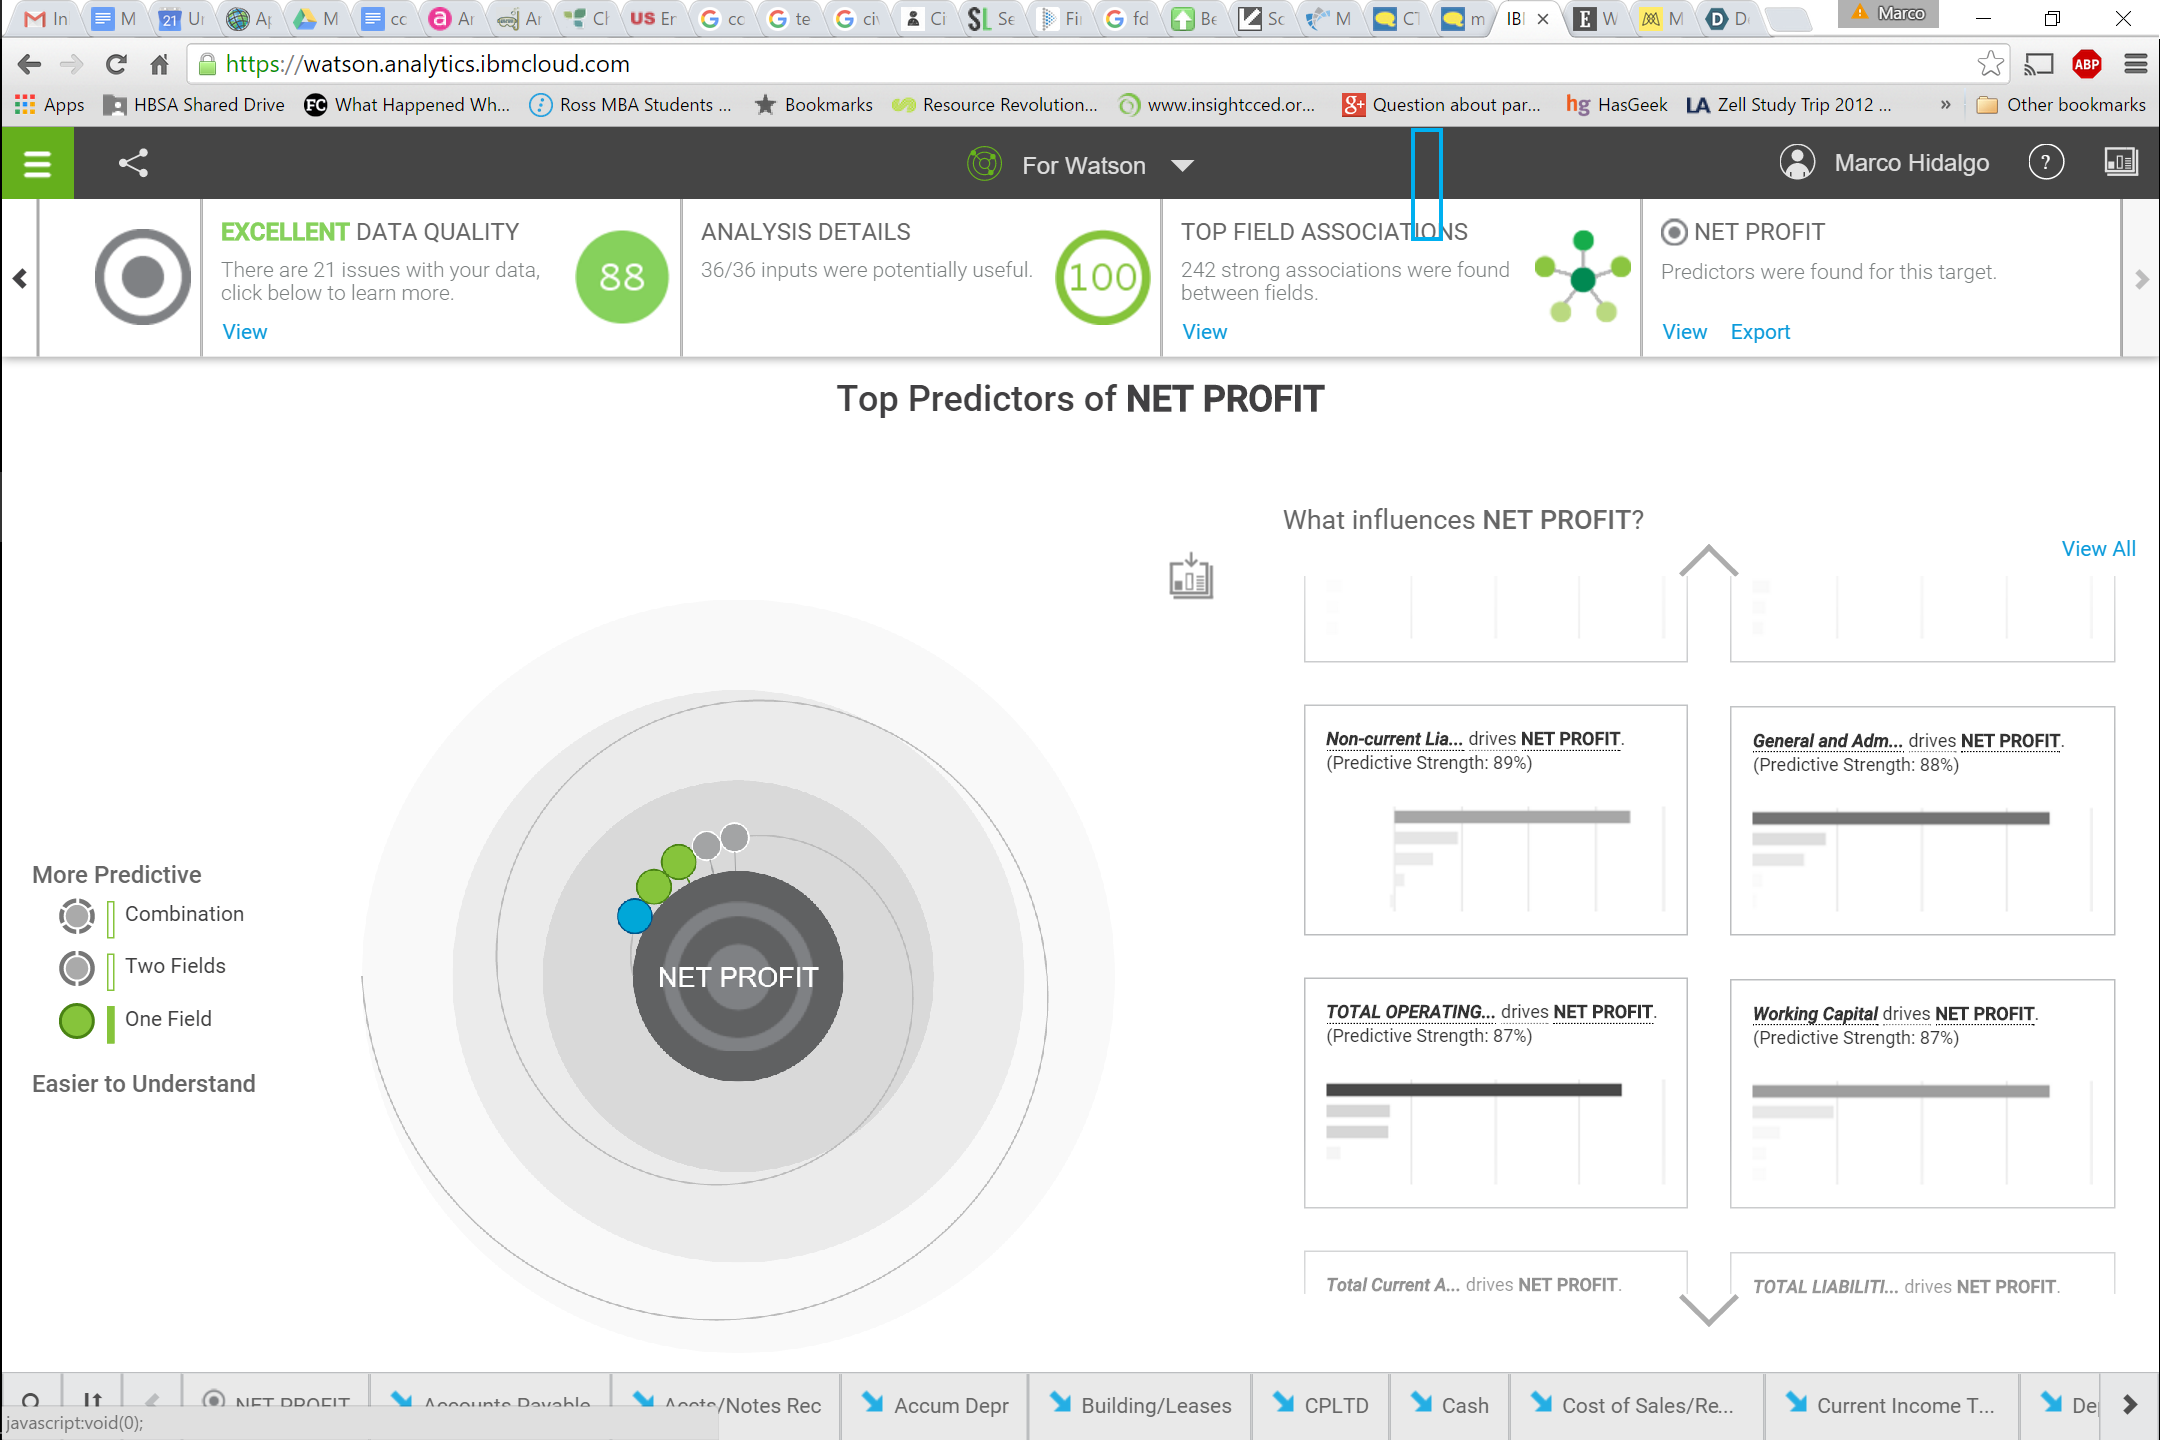Expand the For Watson dropdown arrow

(x=1182, y=165)
